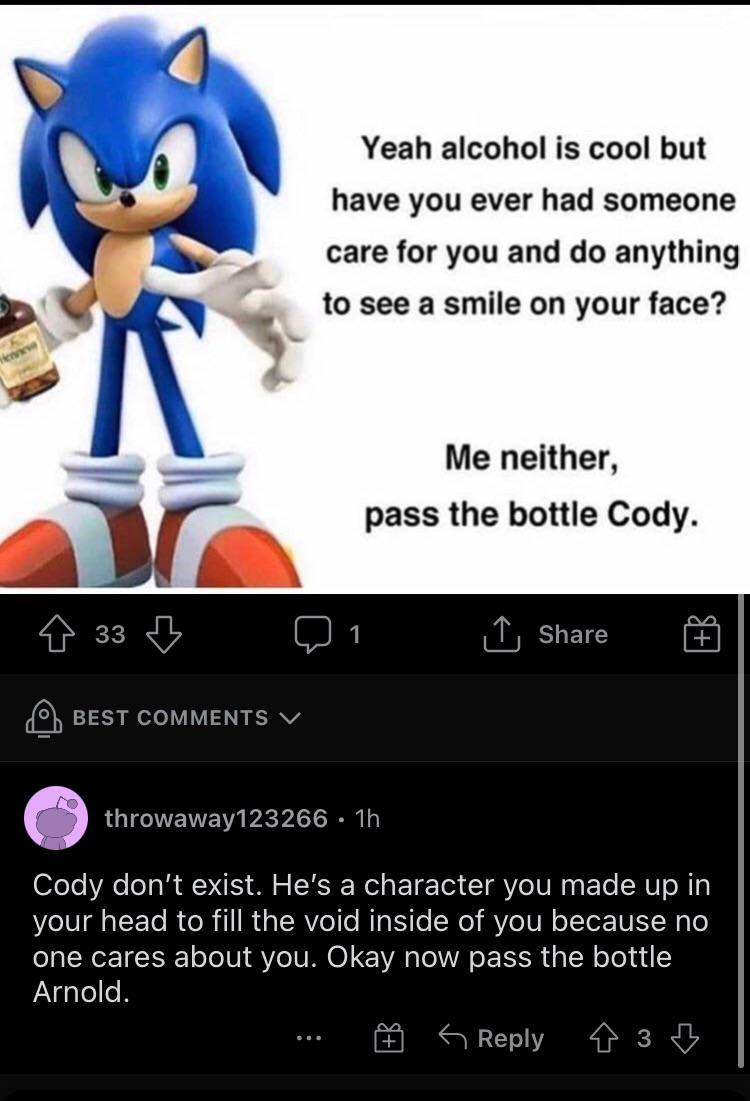The height and width of the screenshot is (1101, 750).
Task: Upvote the comment about Cody
Action: (600, 1039)
